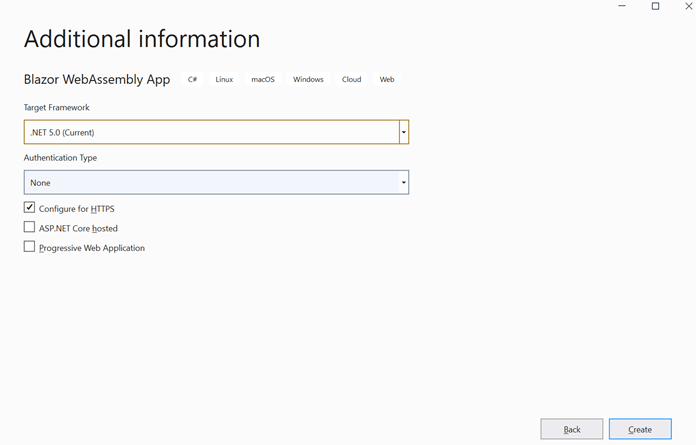Click the Target Framework label
This screenshot has height=445, width=696.
tap(59, 107)
